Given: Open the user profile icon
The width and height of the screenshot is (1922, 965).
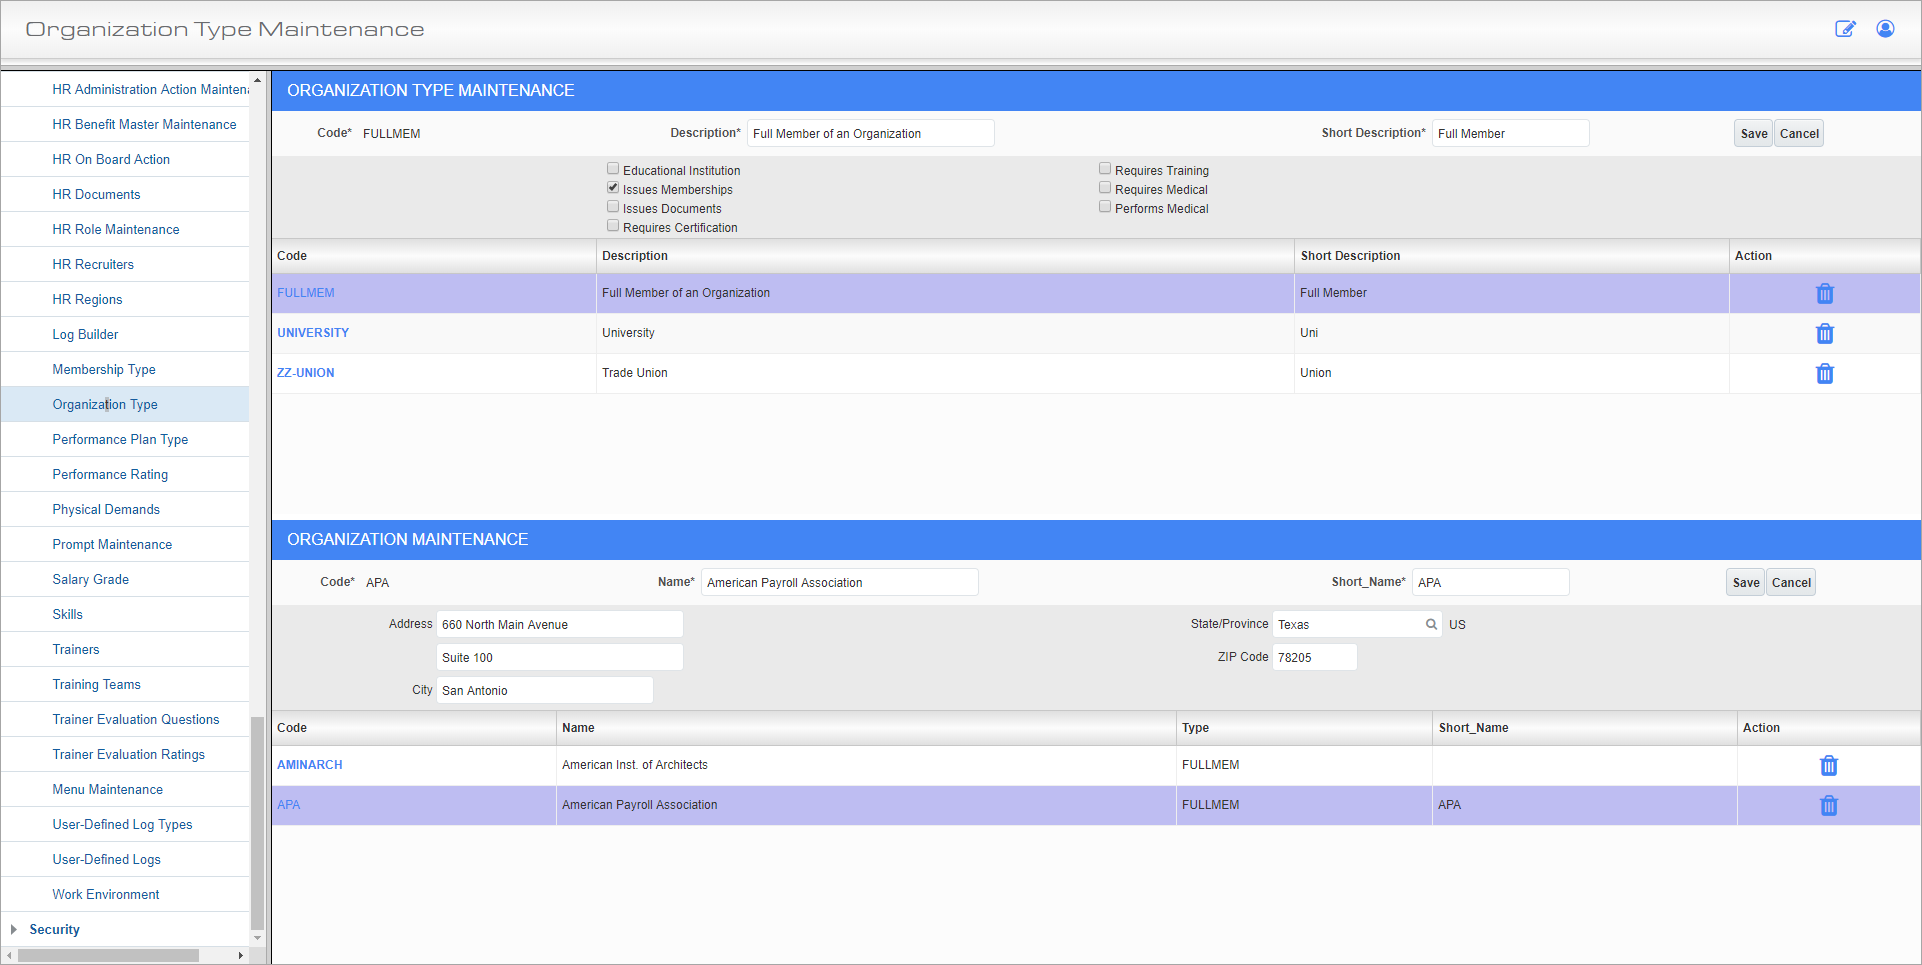Looking at the screenshot, I should [x=1885, y=29].
